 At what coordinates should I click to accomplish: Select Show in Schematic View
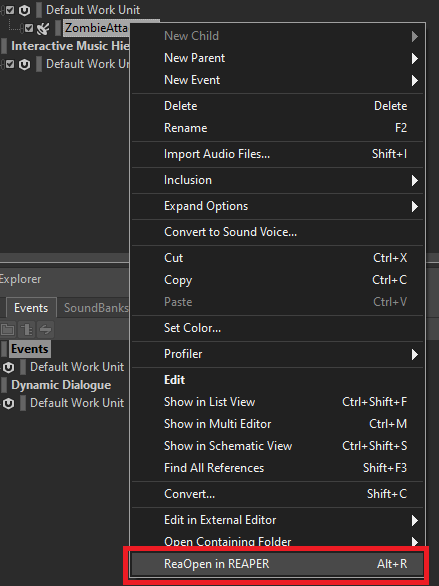tap(277, 446)
